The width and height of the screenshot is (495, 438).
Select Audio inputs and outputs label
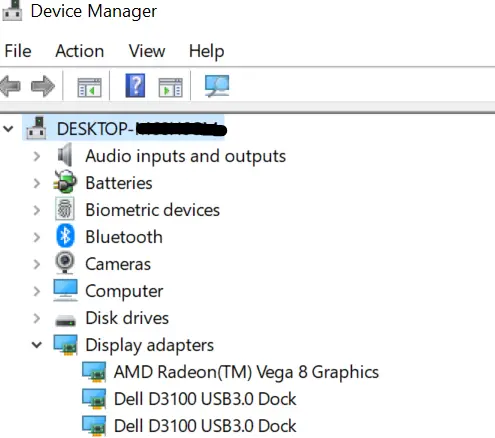(x=186, y=156)
